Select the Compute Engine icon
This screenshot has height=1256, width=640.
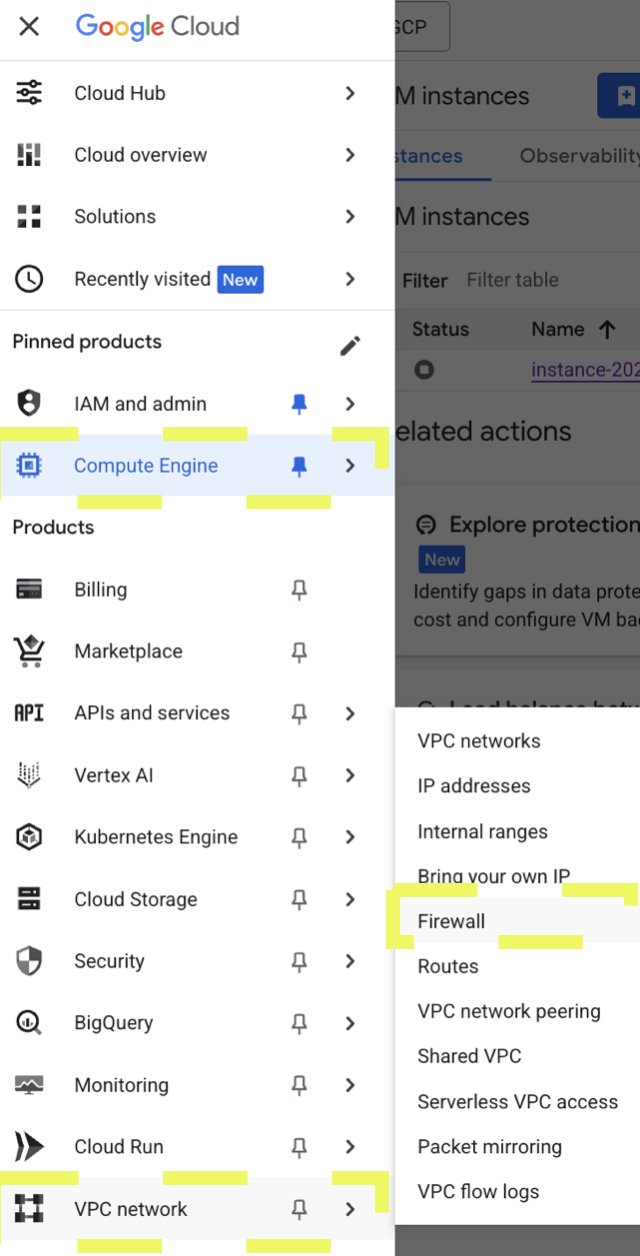[29, 465]
